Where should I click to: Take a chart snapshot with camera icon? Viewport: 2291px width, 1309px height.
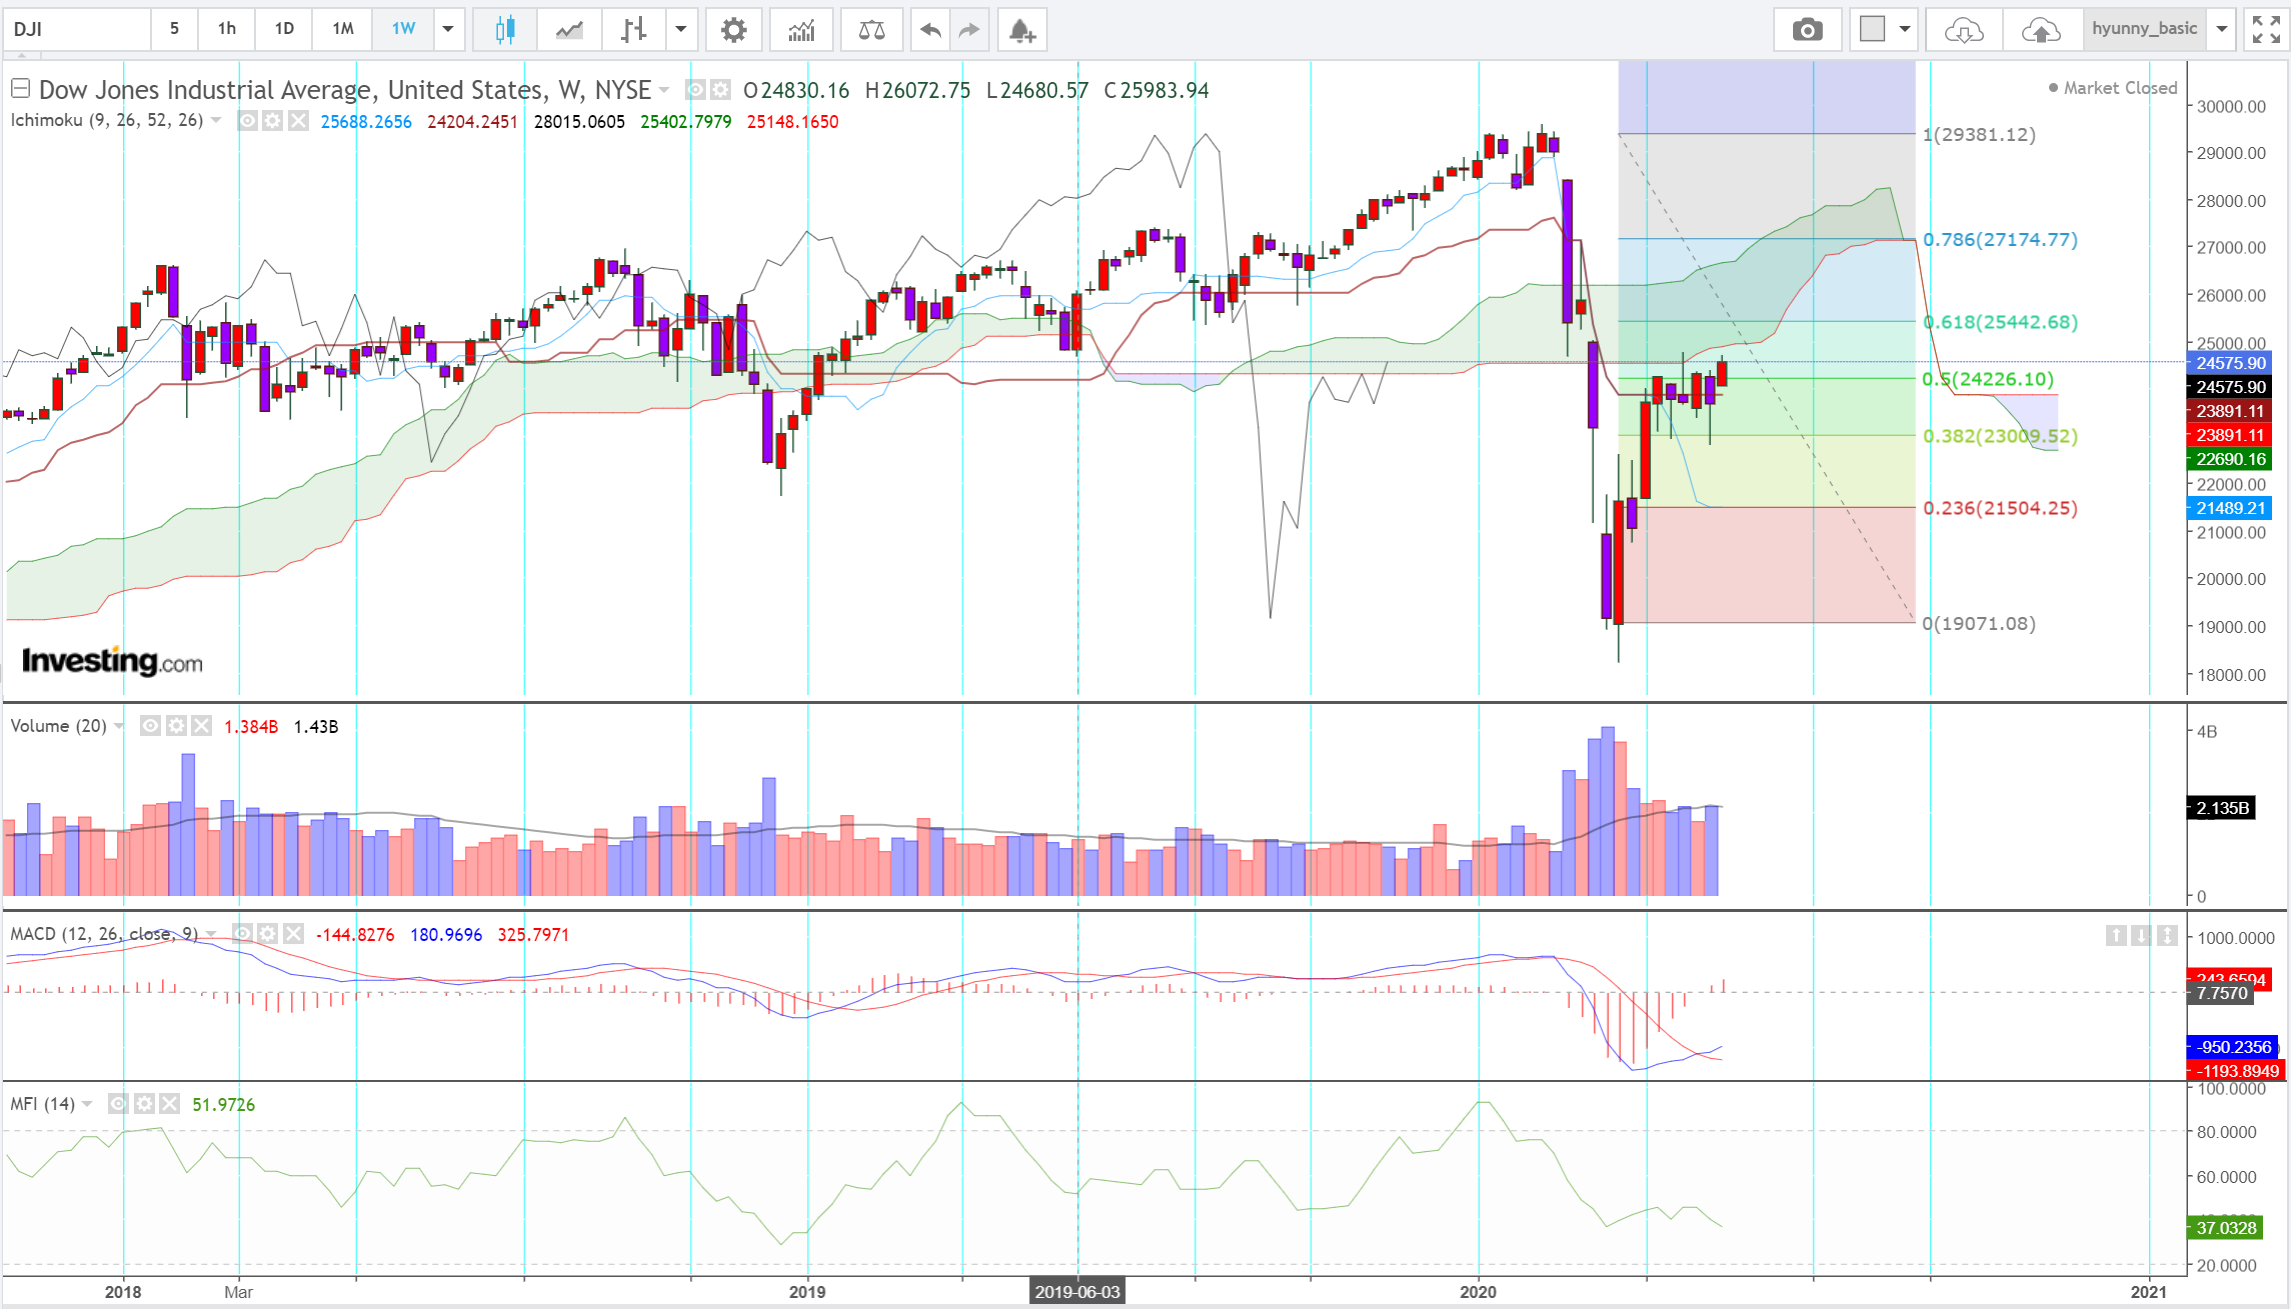point(1806,30)
